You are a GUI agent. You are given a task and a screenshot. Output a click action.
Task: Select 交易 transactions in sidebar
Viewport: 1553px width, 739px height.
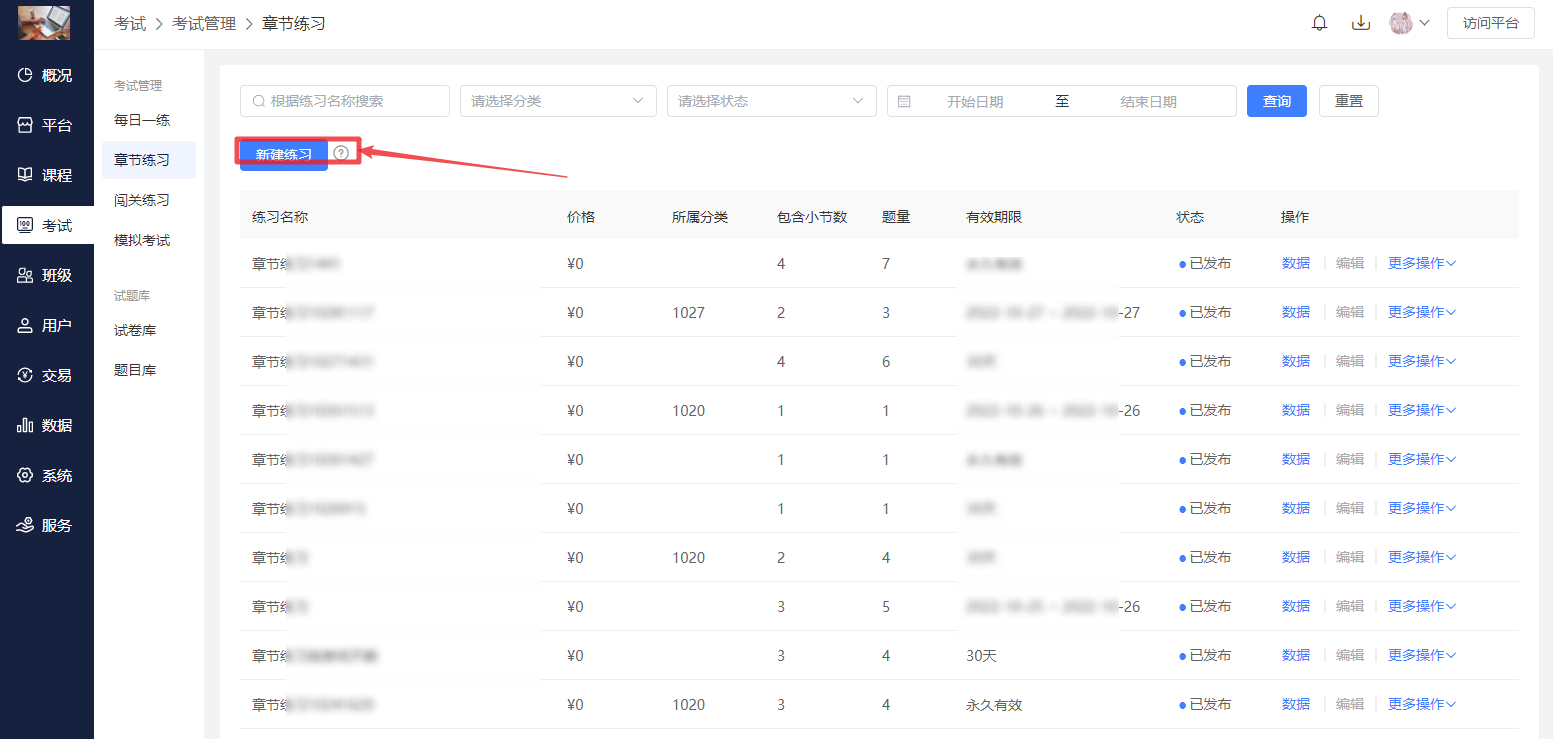47,375
